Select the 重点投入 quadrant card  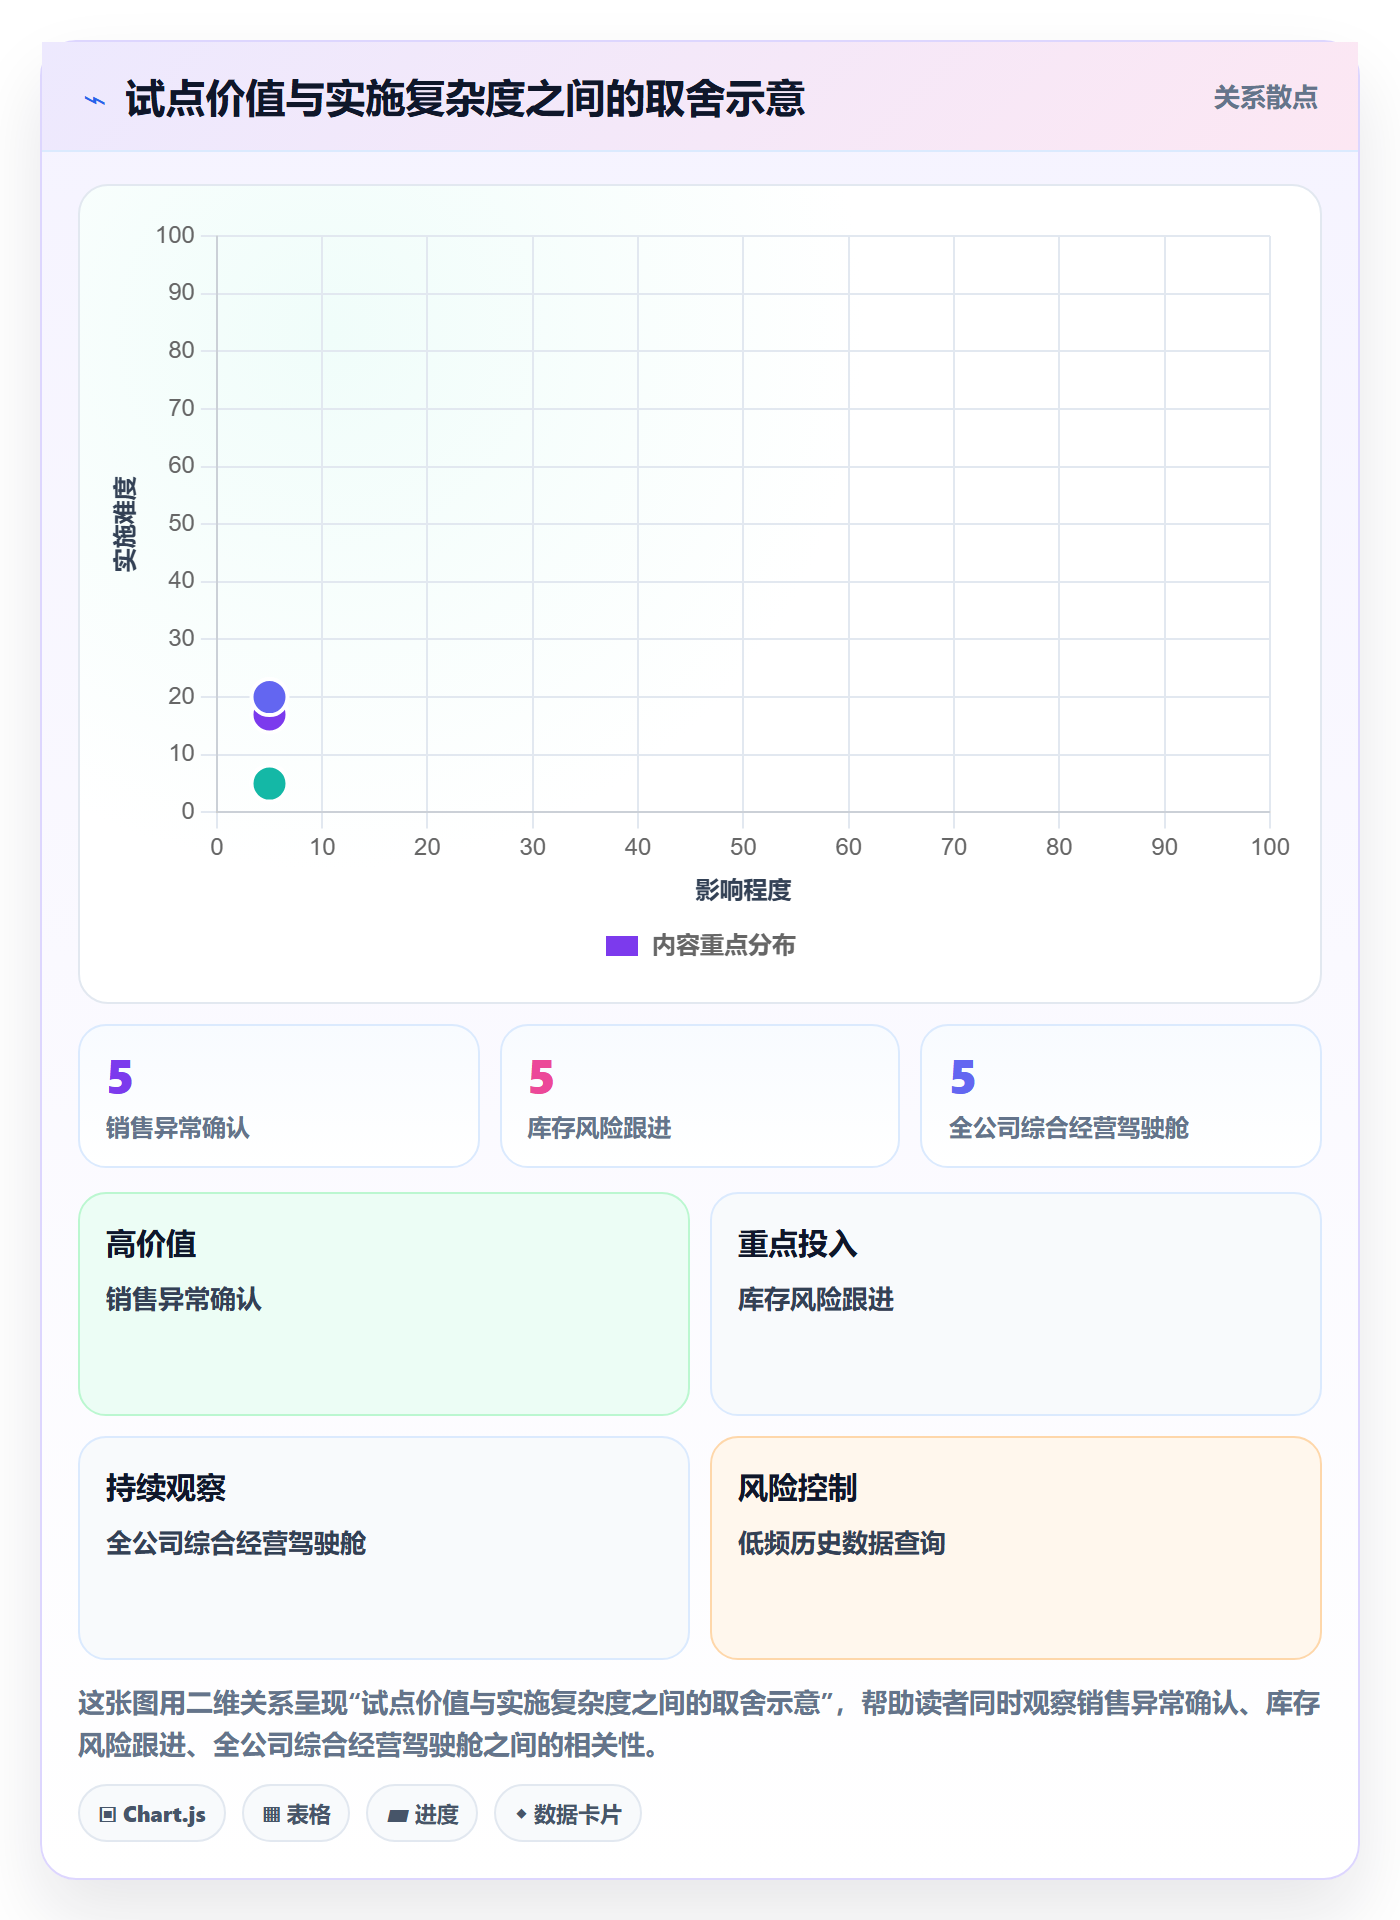pyautogui.click(x=1016, y=1304)
